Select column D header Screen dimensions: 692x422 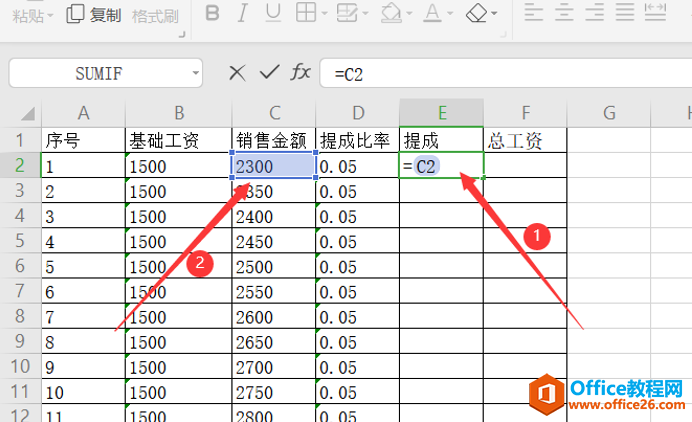point(358,113)
